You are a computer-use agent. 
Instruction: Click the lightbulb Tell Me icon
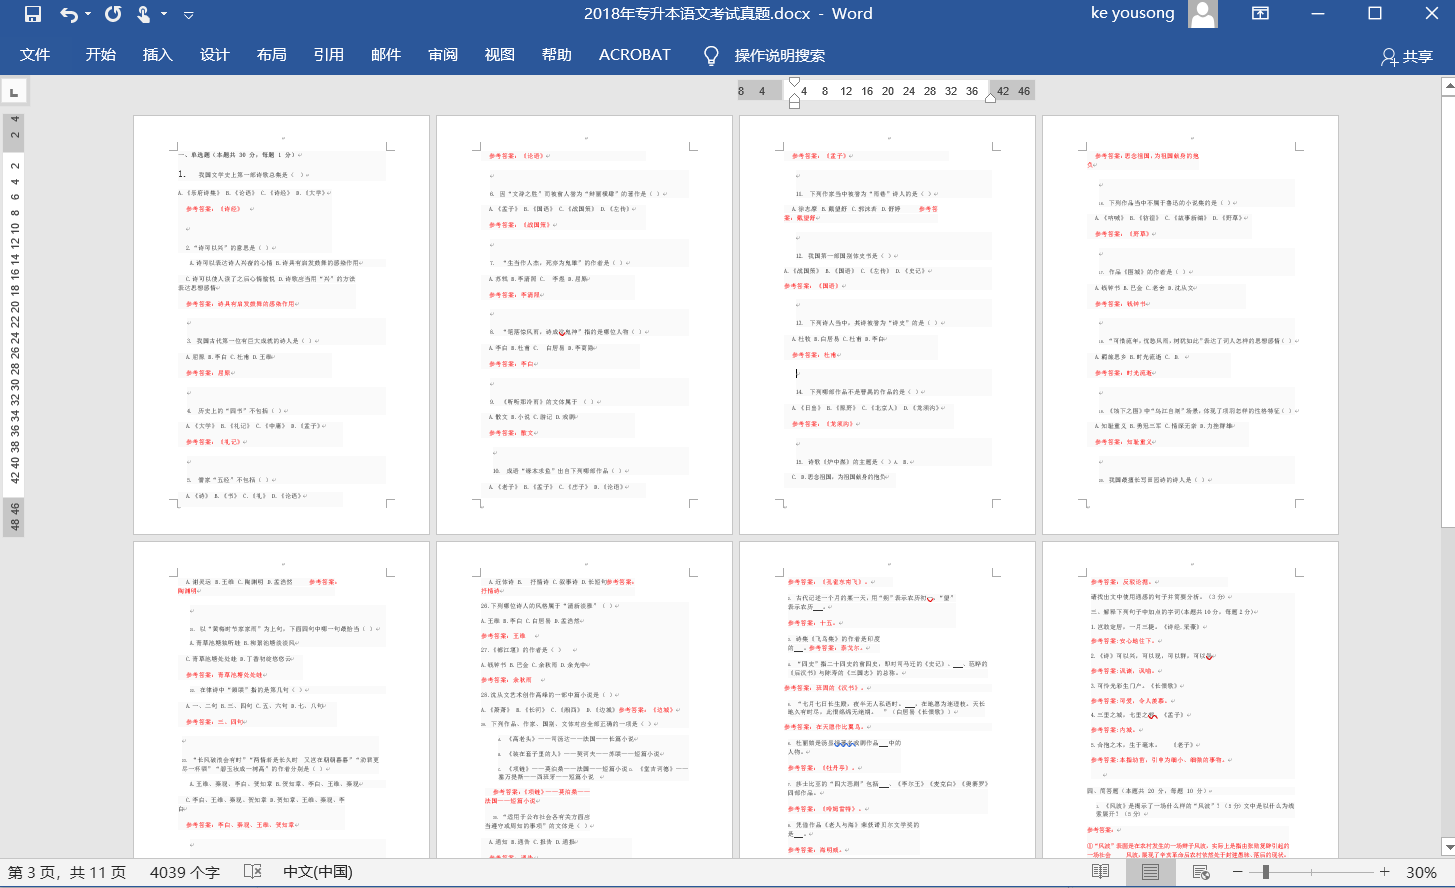point(711,55)
